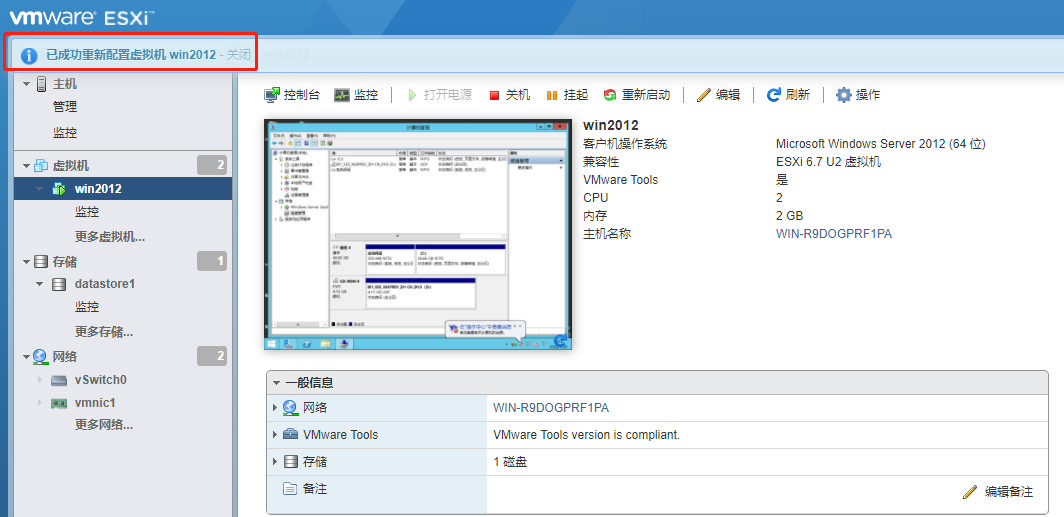Collapse the win2012 tree node
The width and height of the screenshot is (1064, 517).
(39, 189)
